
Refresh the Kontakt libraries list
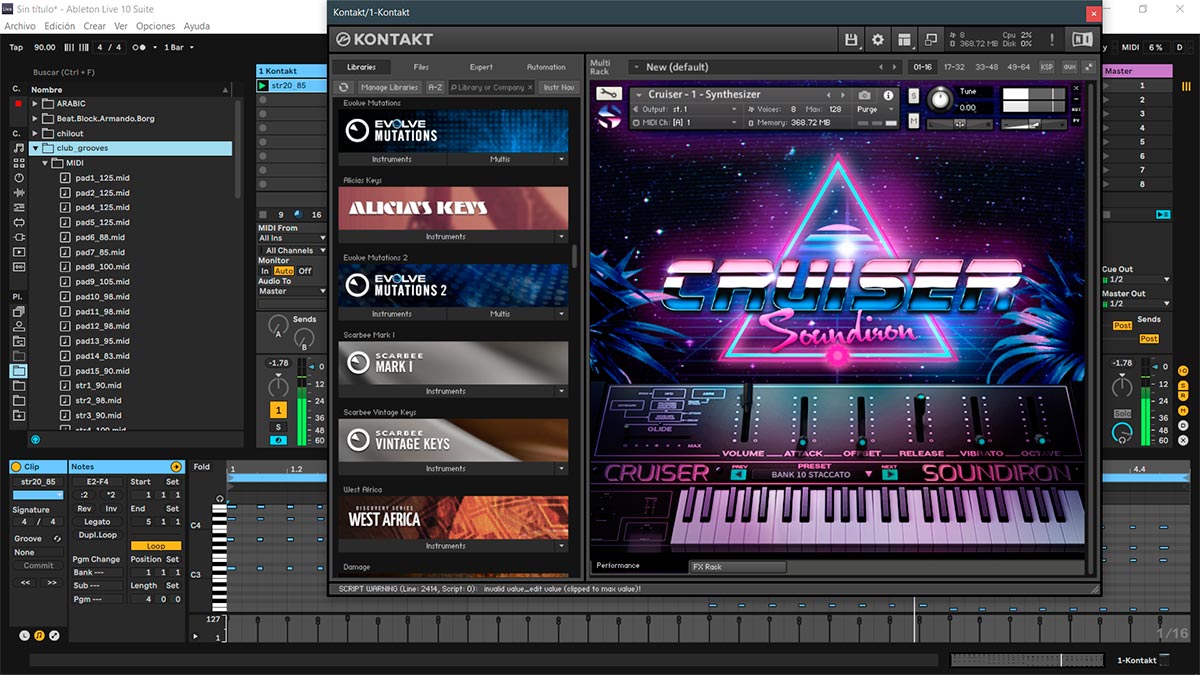(344, 87)
